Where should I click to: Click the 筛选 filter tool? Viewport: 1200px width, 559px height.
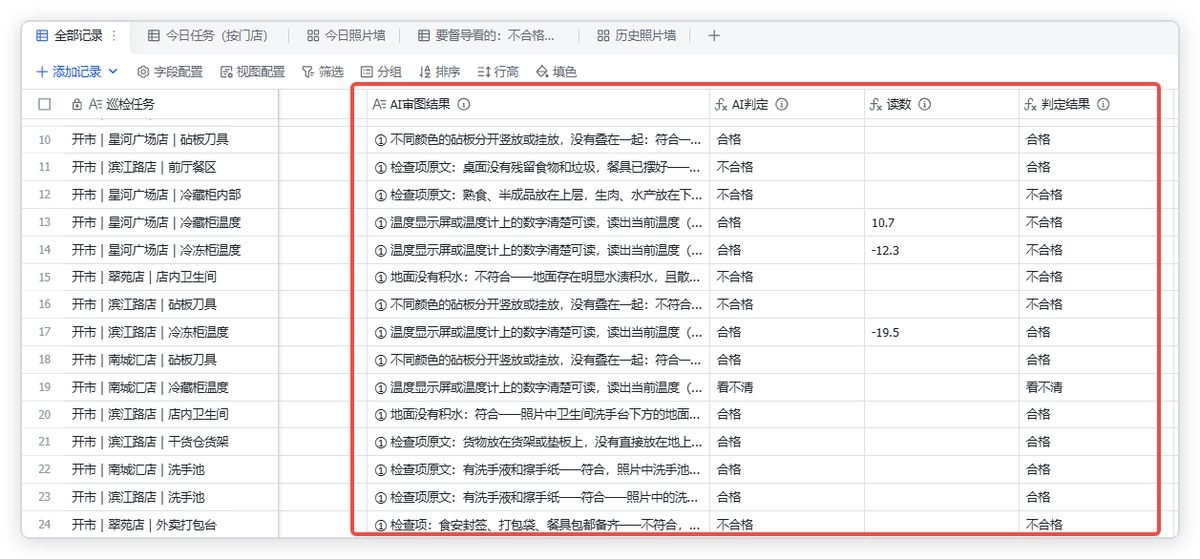(323, 72)
